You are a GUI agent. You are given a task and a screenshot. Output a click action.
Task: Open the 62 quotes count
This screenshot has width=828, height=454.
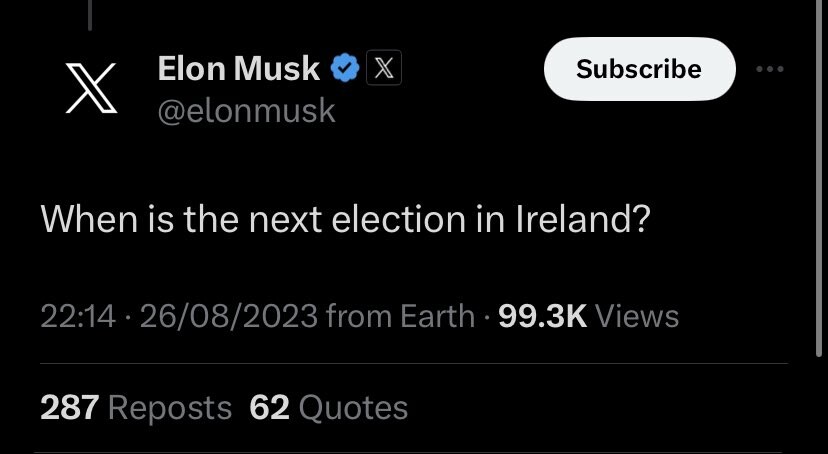[x=269, y=408]
